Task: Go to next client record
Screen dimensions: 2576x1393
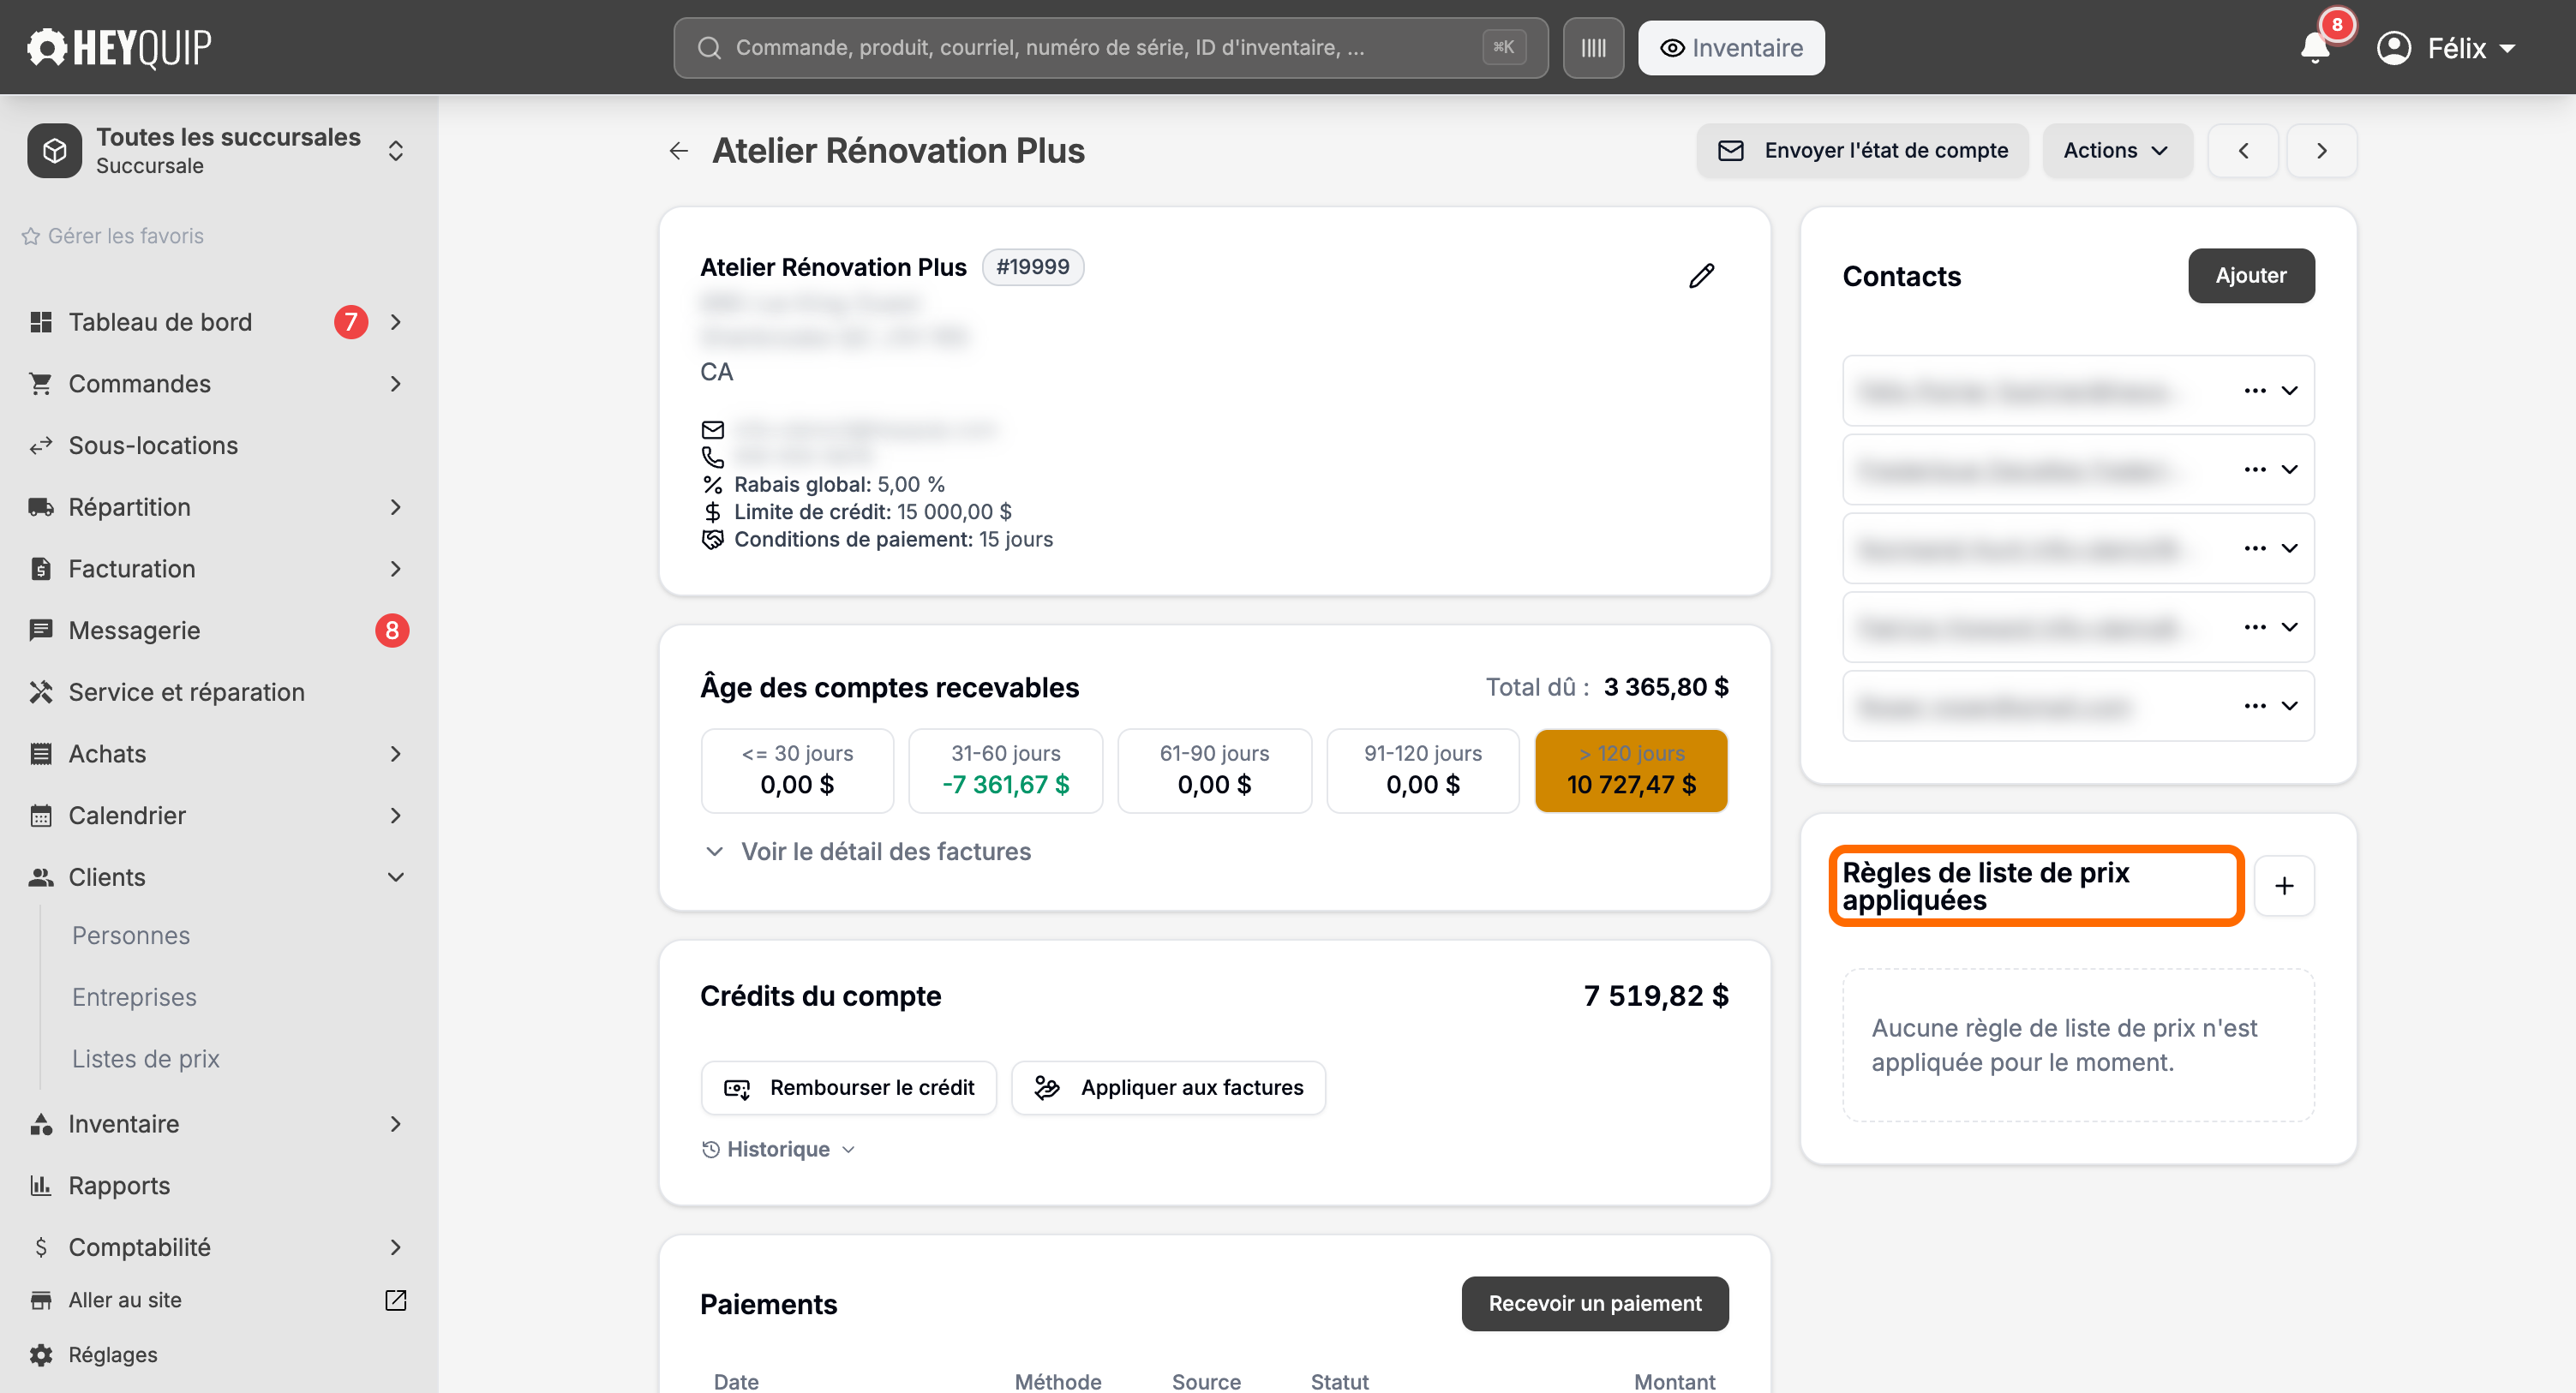Action: click(x=2321, y=151)
